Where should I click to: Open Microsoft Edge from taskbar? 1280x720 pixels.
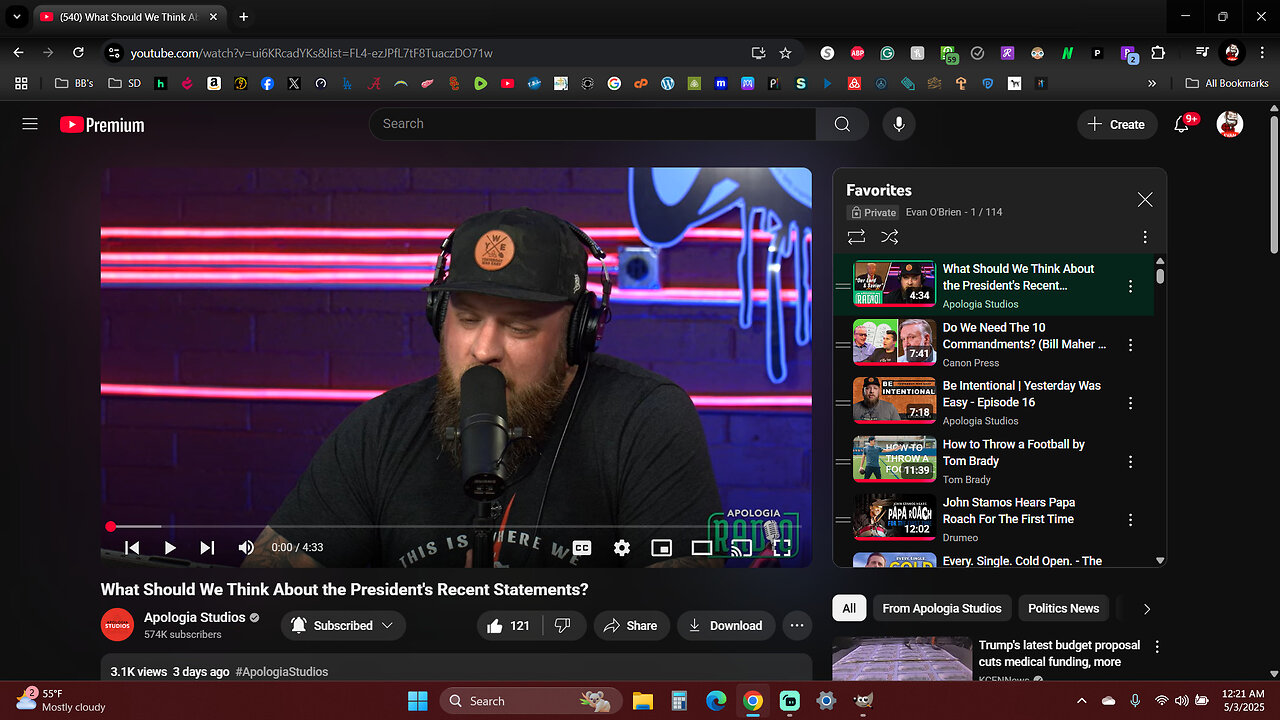[716, 701]
